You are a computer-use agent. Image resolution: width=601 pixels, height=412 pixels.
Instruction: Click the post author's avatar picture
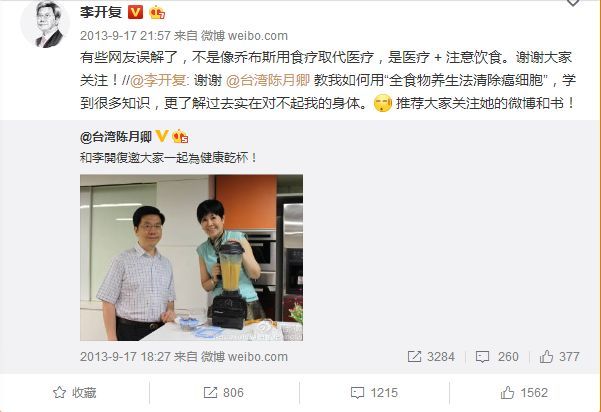coord(45,24)
